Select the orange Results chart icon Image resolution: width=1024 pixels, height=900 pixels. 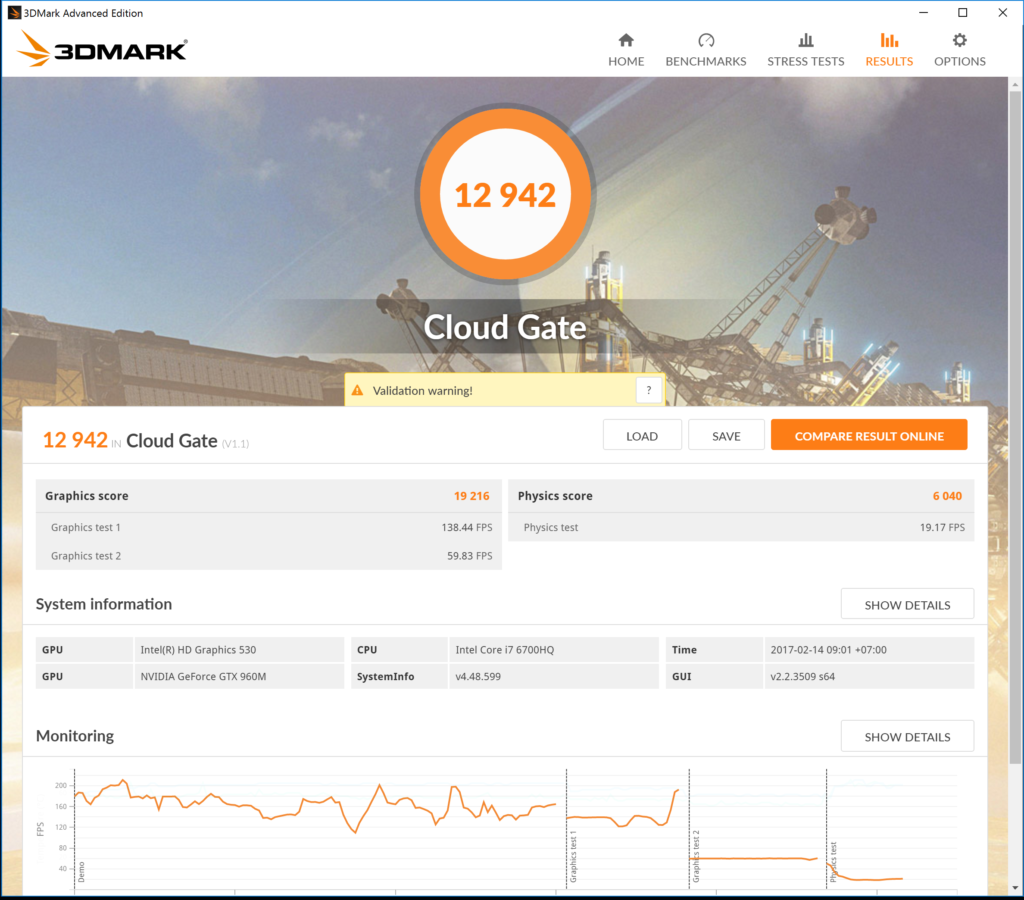pyautogui.click(x=889, y=41)
